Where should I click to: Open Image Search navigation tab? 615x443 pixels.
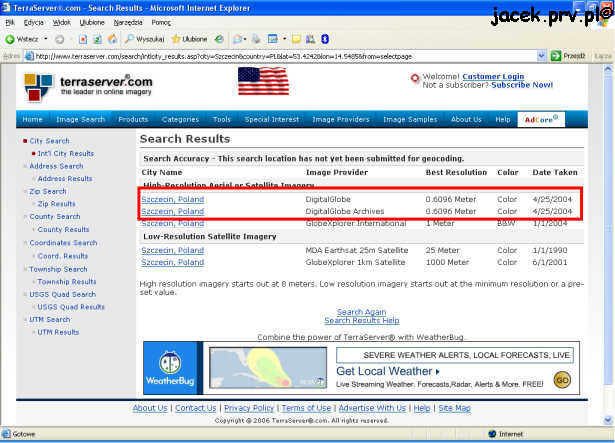point(80,119)
